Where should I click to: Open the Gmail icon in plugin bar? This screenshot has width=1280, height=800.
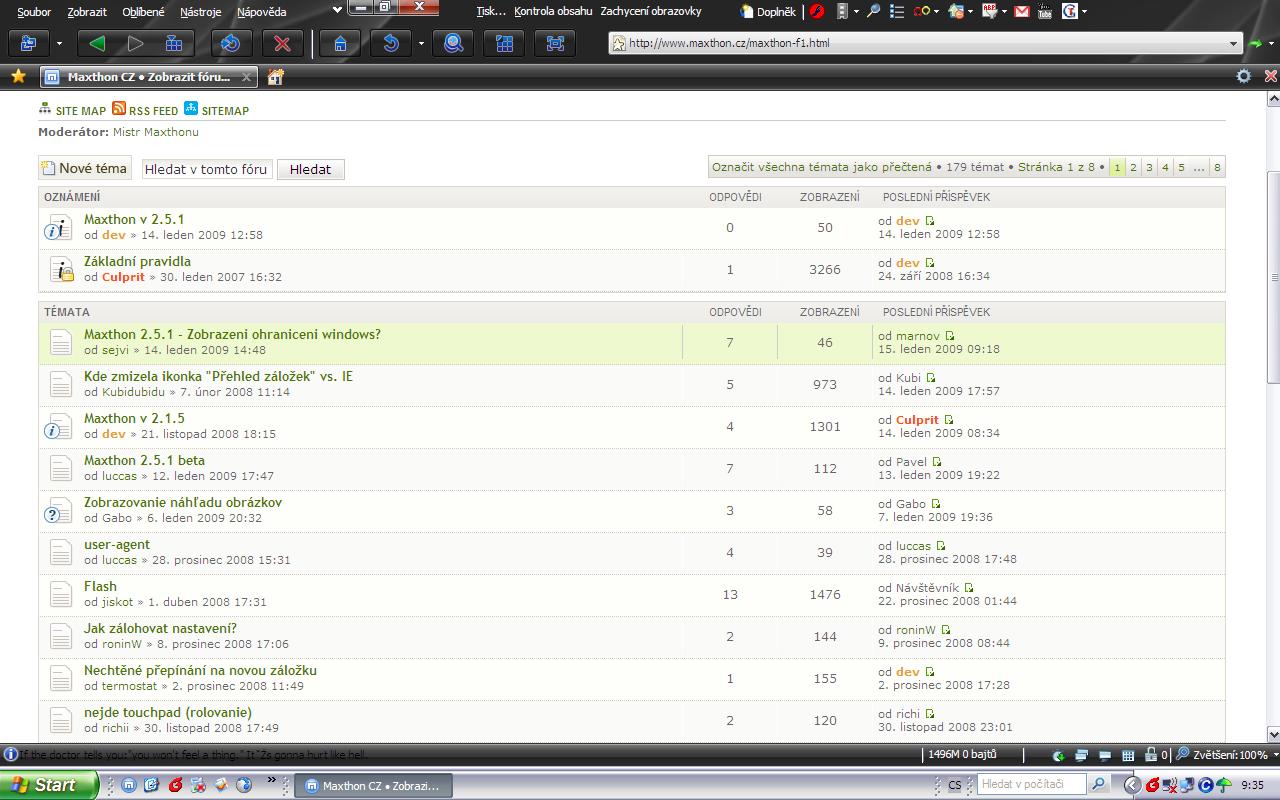coord(1021,12)
